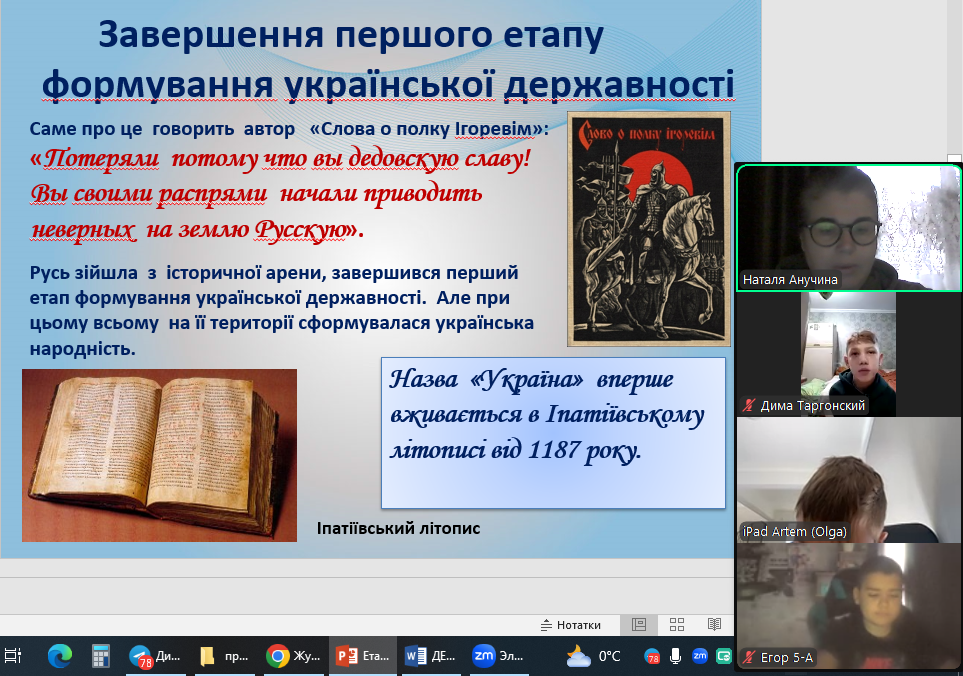This screenshot has width=963, height=676.
Task: Switch to the Word document on the taskbar
Action: (x=430, y=656)
